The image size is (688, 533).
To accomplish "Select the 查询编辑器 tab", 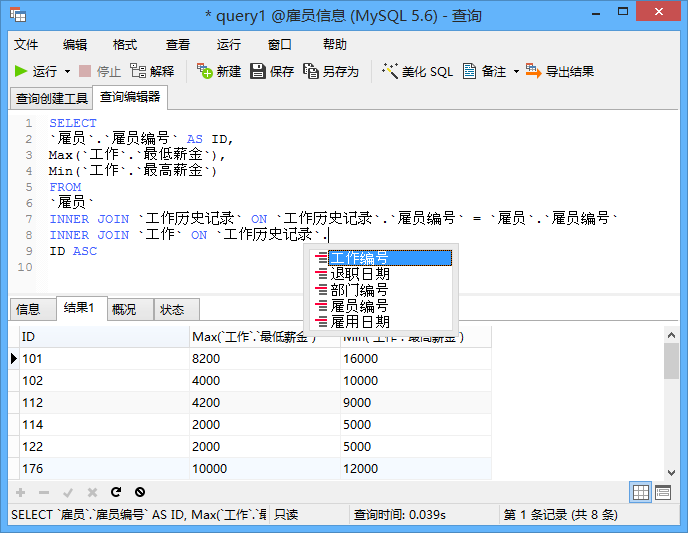I will pyautogui.click(x=130, y=97).
